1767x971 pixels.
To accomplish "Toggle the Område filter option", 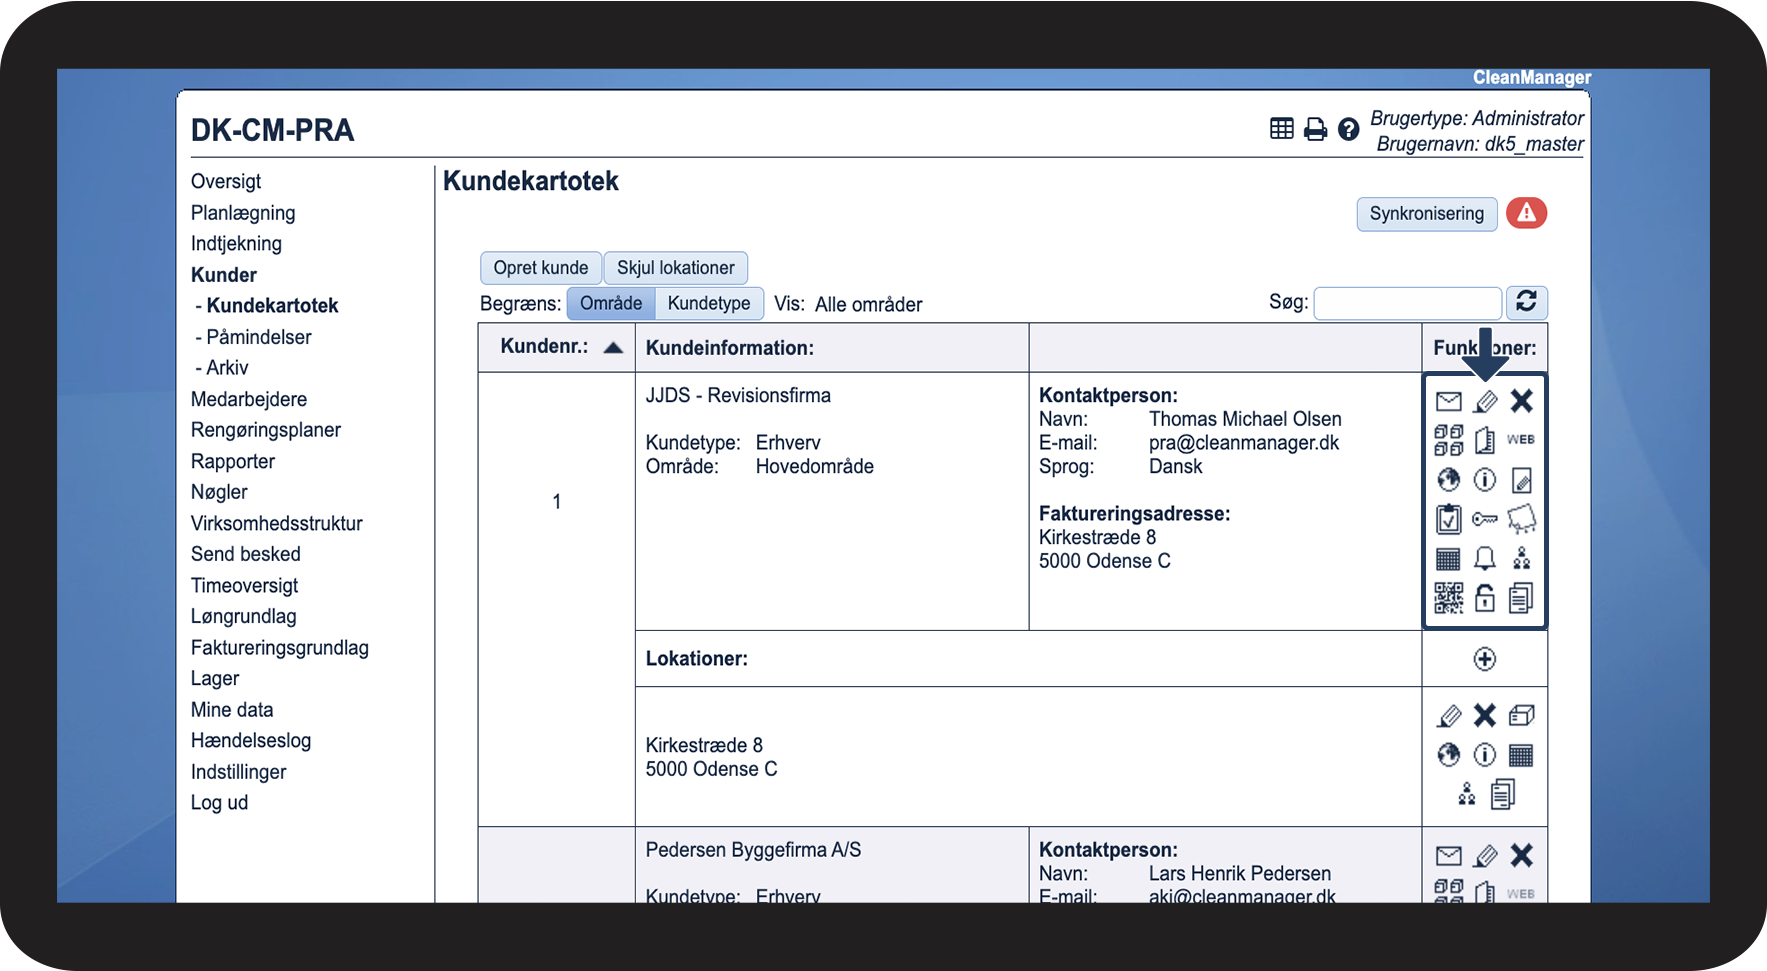I will coord(611,304).
